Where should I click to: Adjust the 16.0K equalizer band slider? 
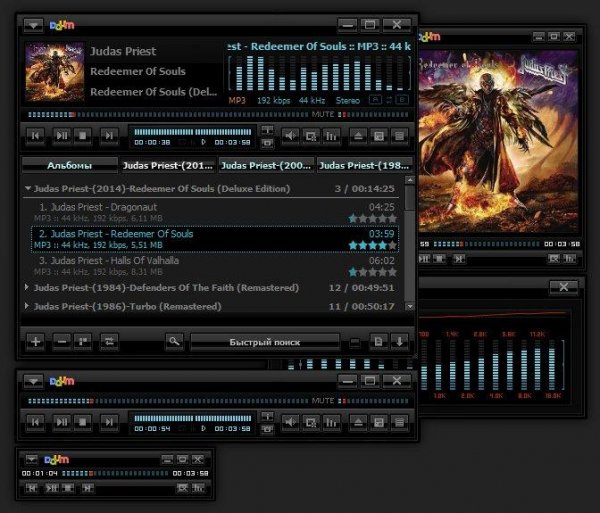(551, 365)
